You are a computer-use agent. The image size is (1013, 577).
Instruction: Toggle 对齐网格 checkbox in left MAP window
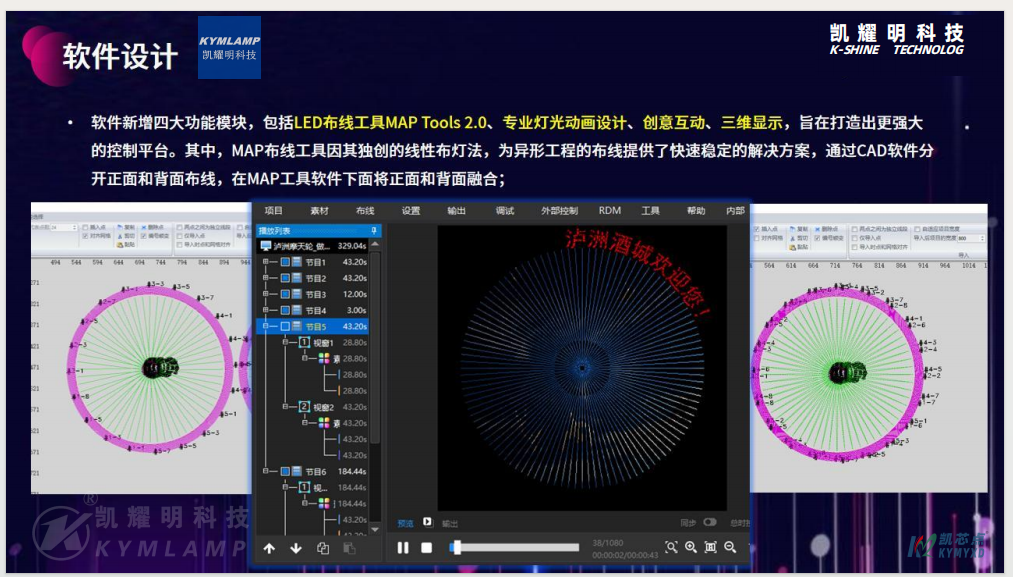(x=85, y=236)
